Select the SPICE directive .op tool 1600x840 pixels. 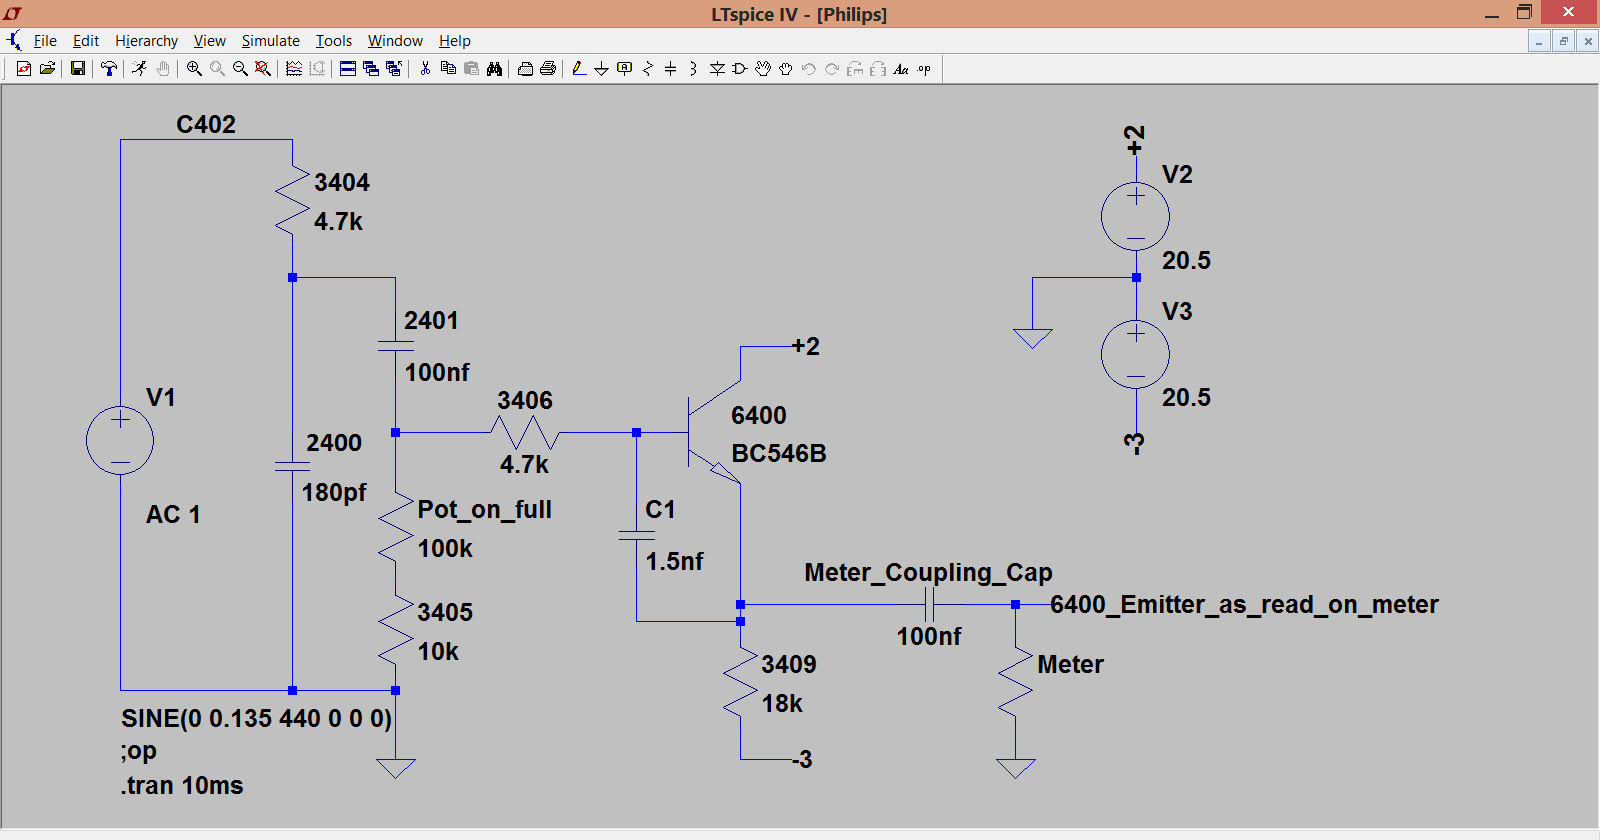[924, 69]
